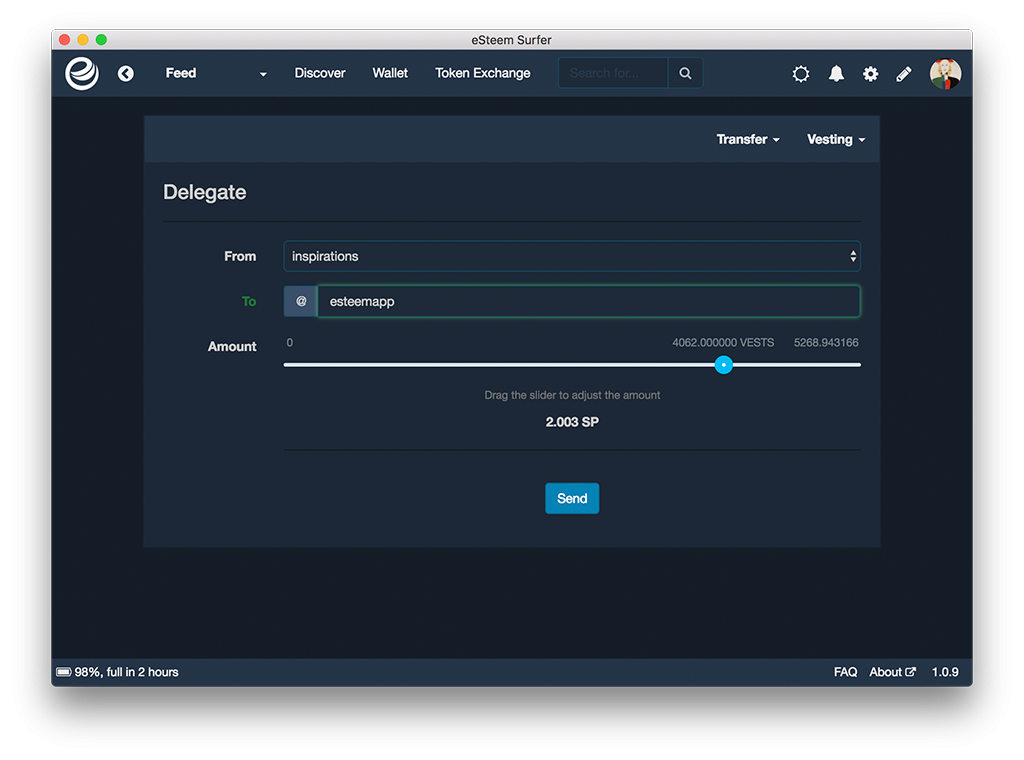1024x760 pixels.
Task: Open the FAQ link
Action: (x=845, y=672)
